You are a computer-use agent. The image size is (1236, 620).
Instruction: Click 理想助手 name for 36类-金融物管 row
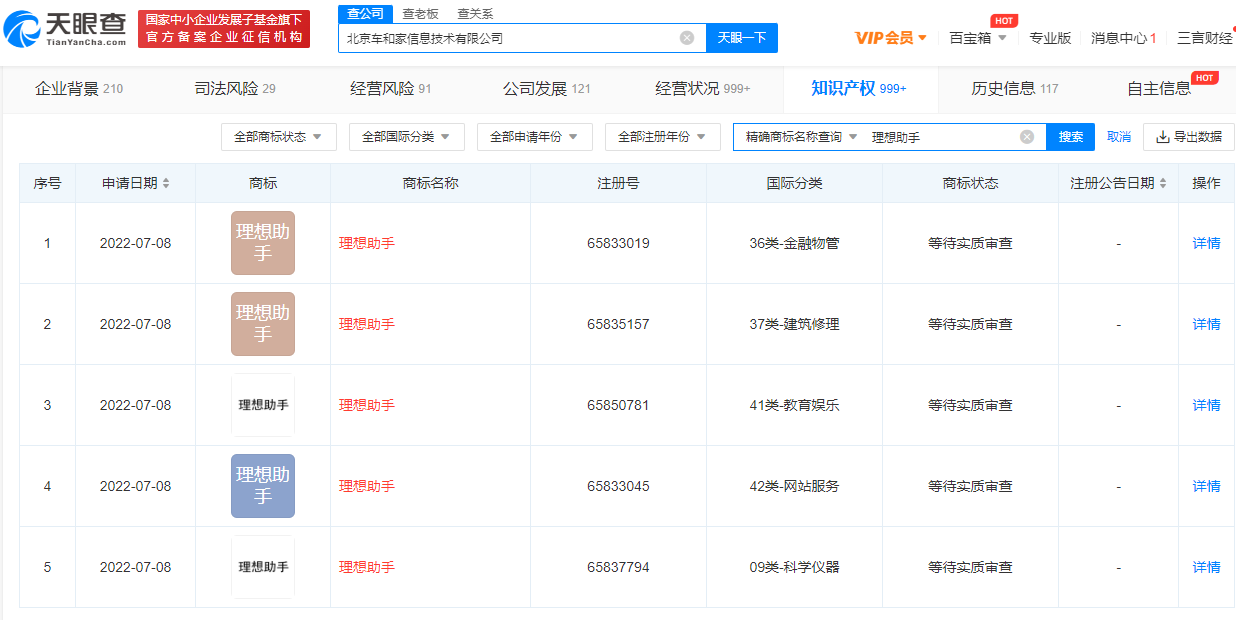tap(367, 243)
